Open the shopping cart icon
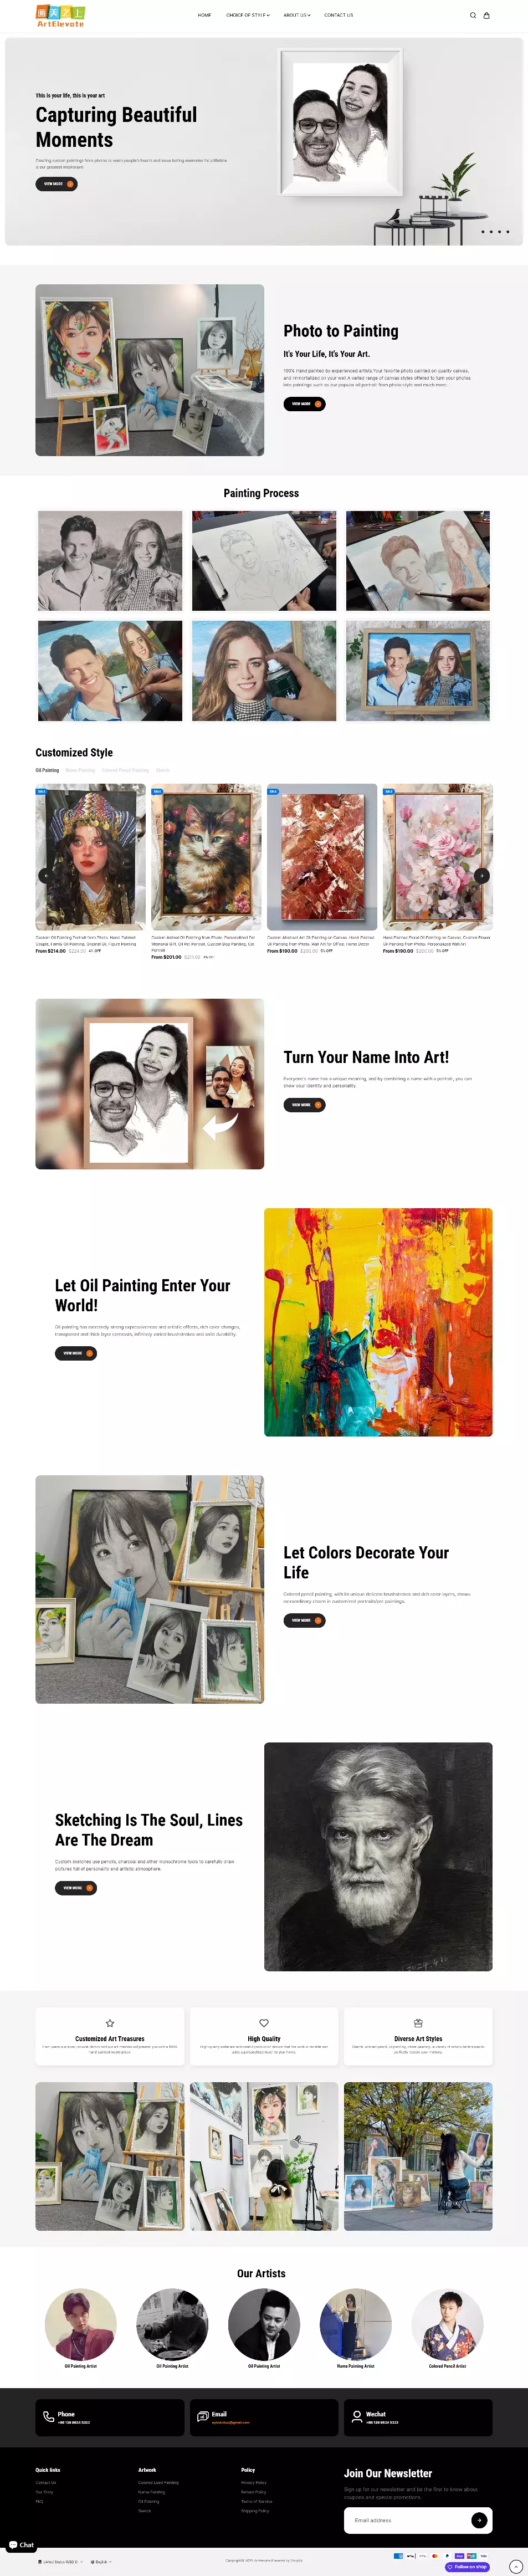 (487, 16)
